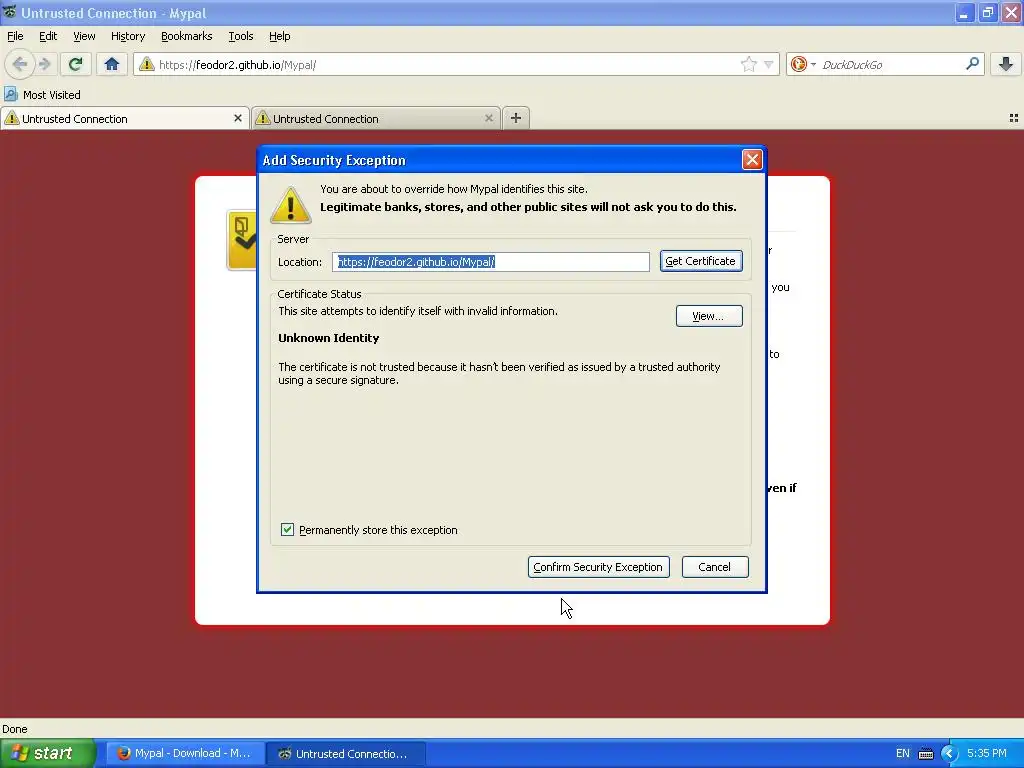Open the Windows start menu
The height and width of the screenshot is (768, 1024).
click(47, 753)
